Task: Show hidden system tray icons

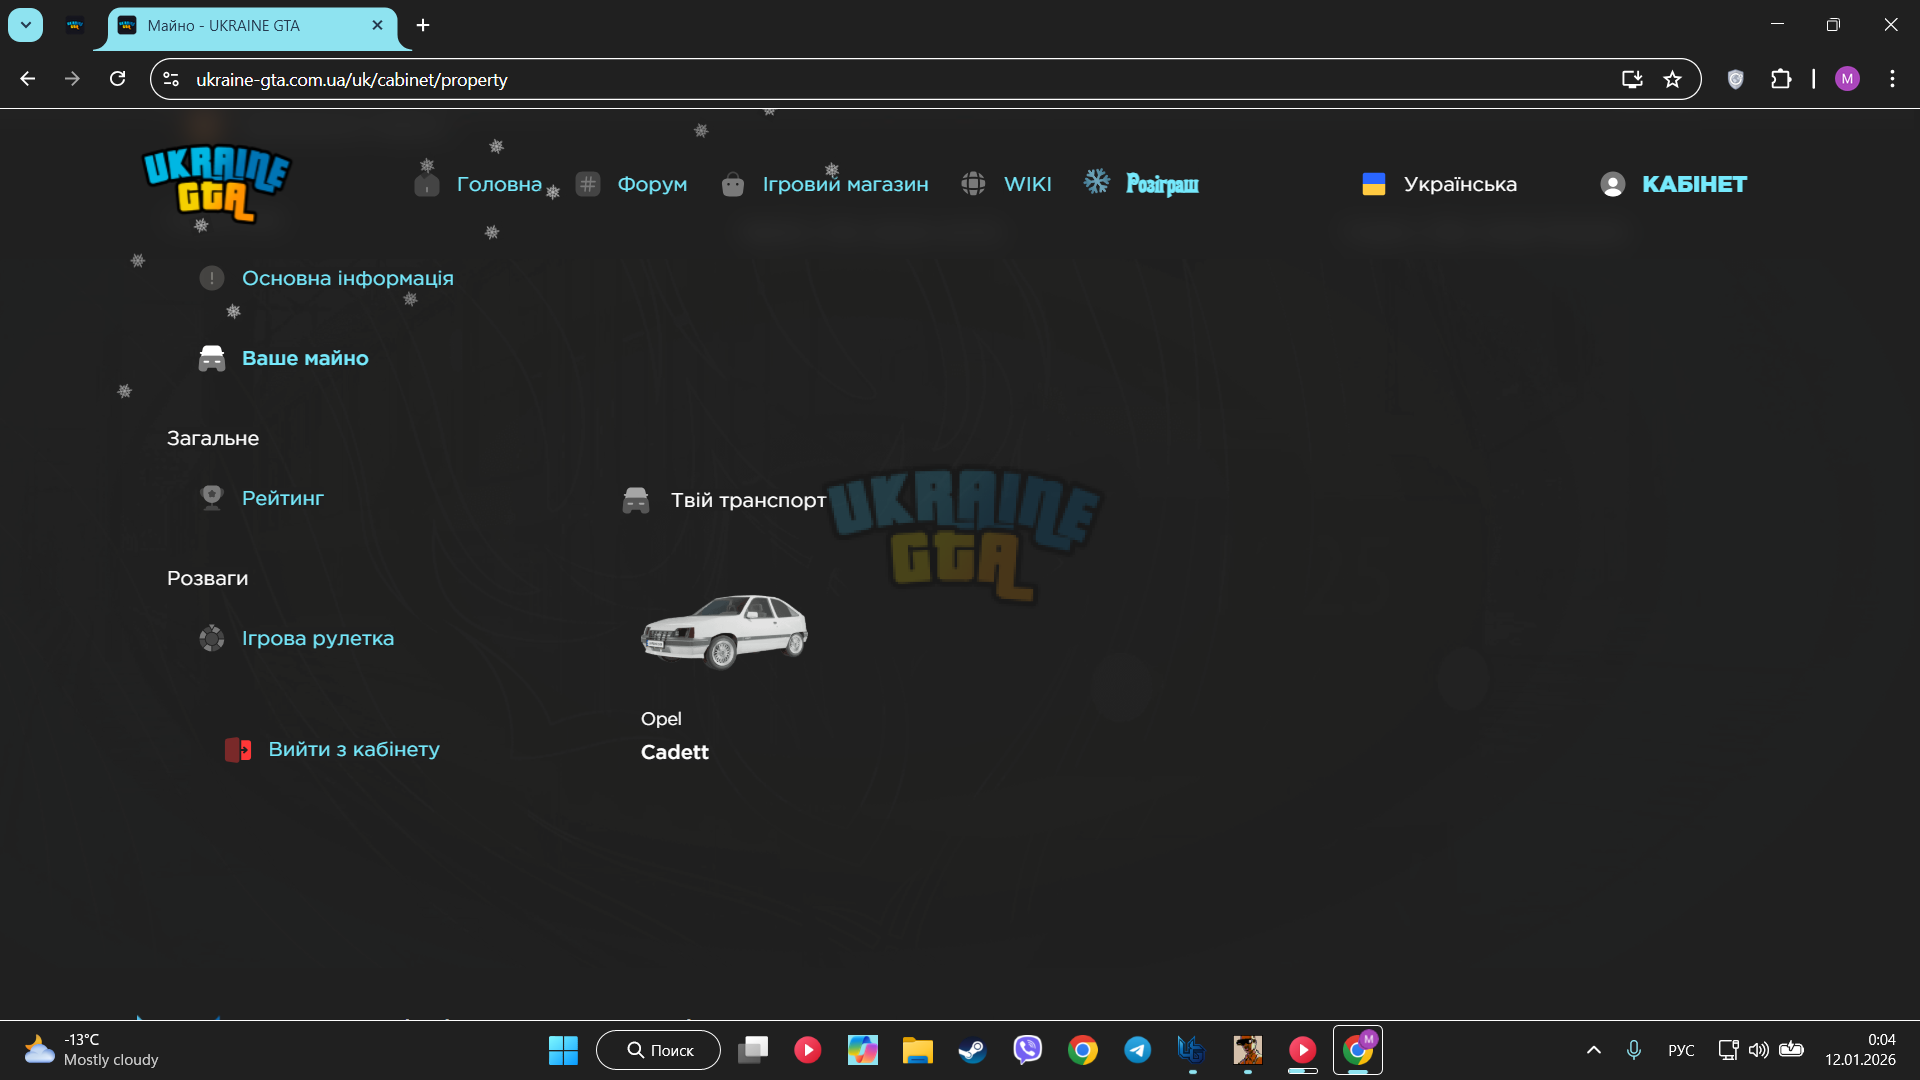Action: tap(1594, 1050)
